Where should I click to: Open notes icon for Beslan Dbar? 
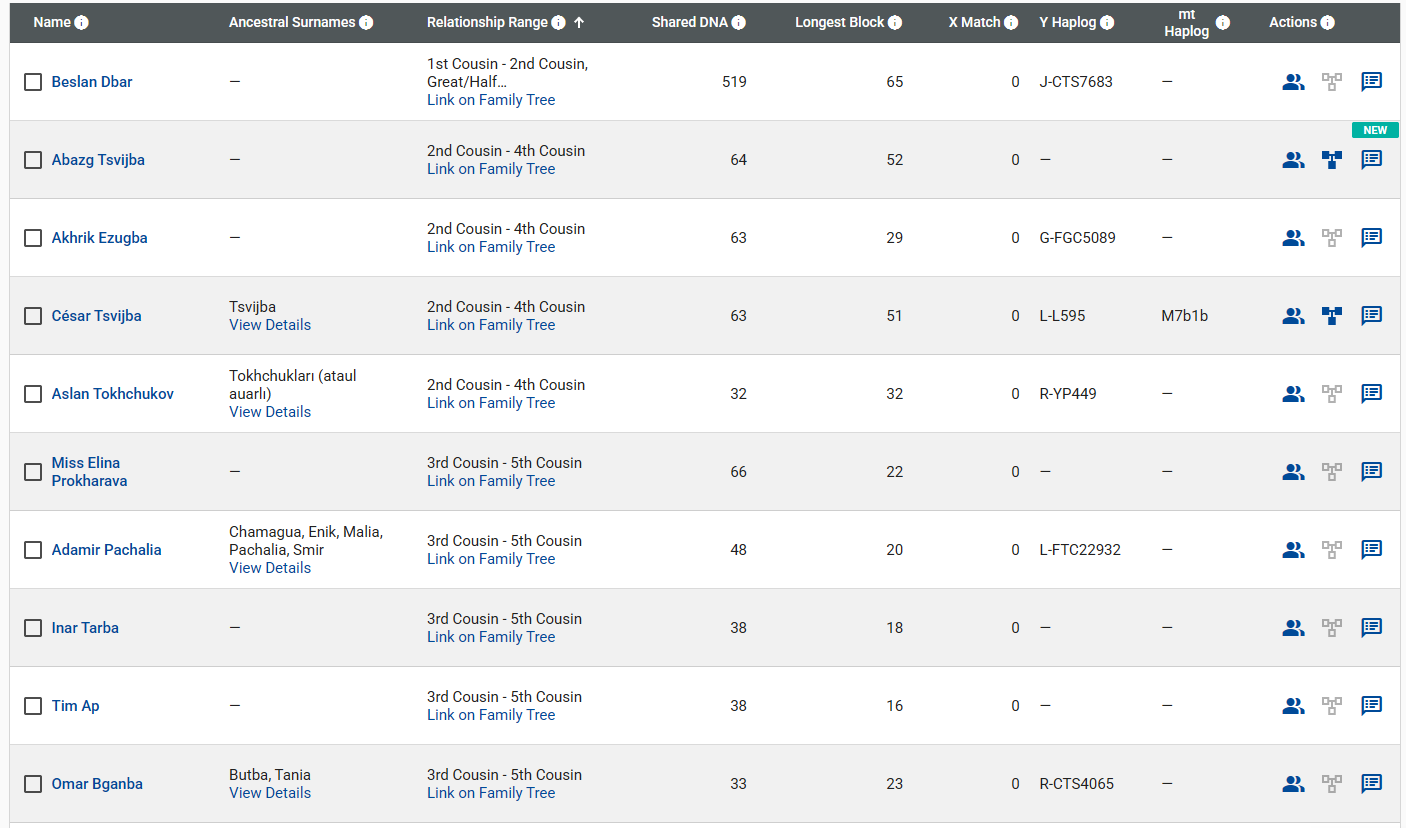click(1372, 82)
